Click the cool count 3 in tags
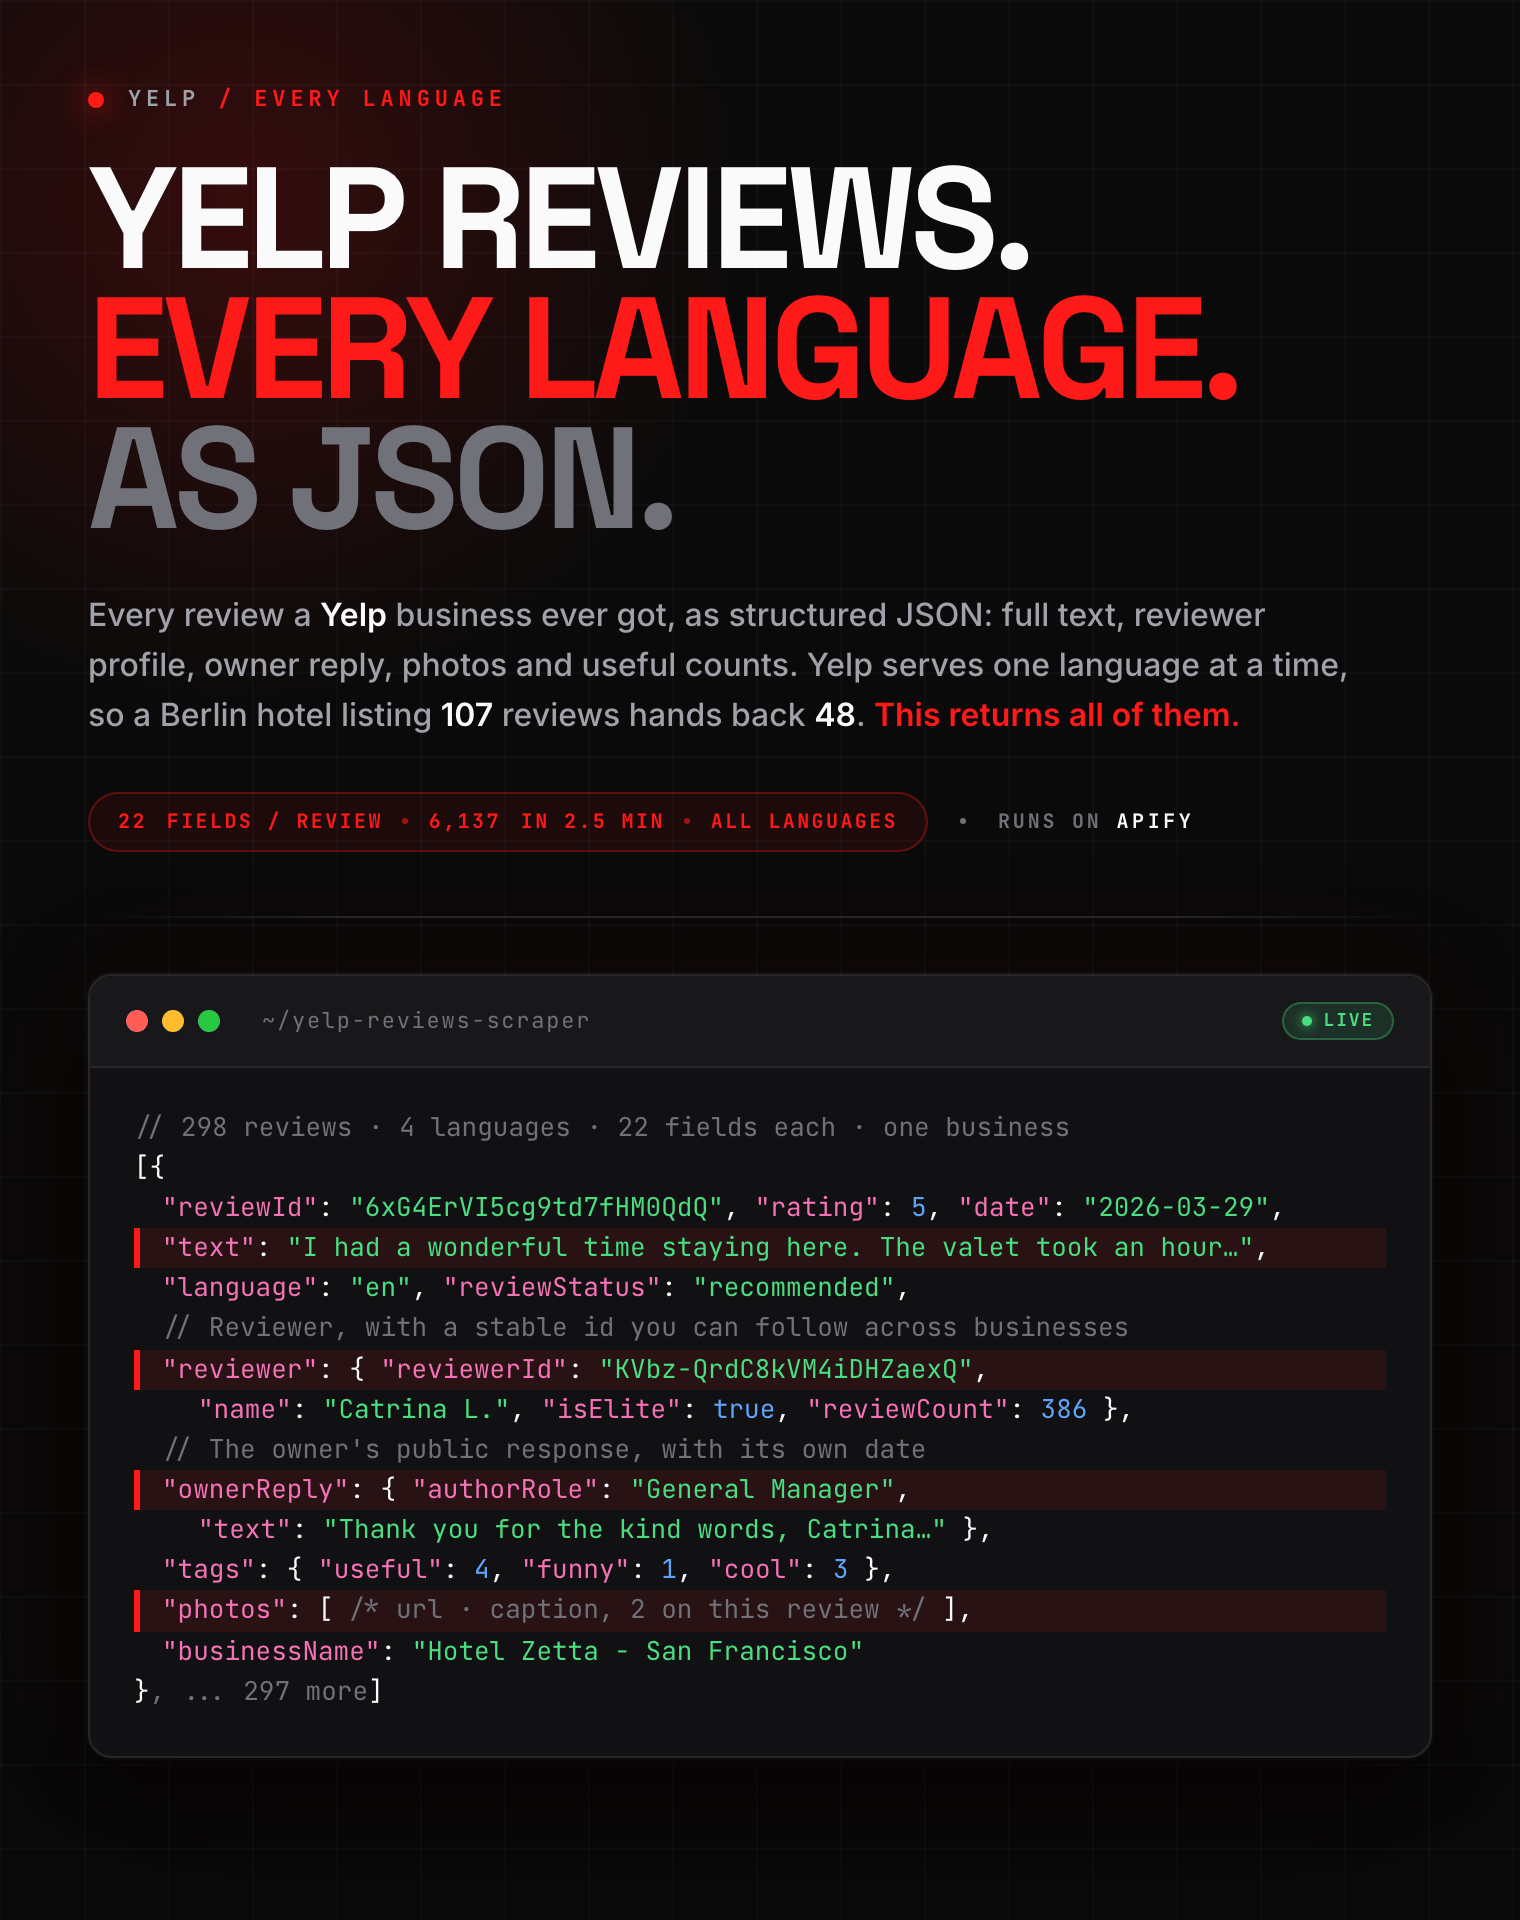 point(841,1569)
